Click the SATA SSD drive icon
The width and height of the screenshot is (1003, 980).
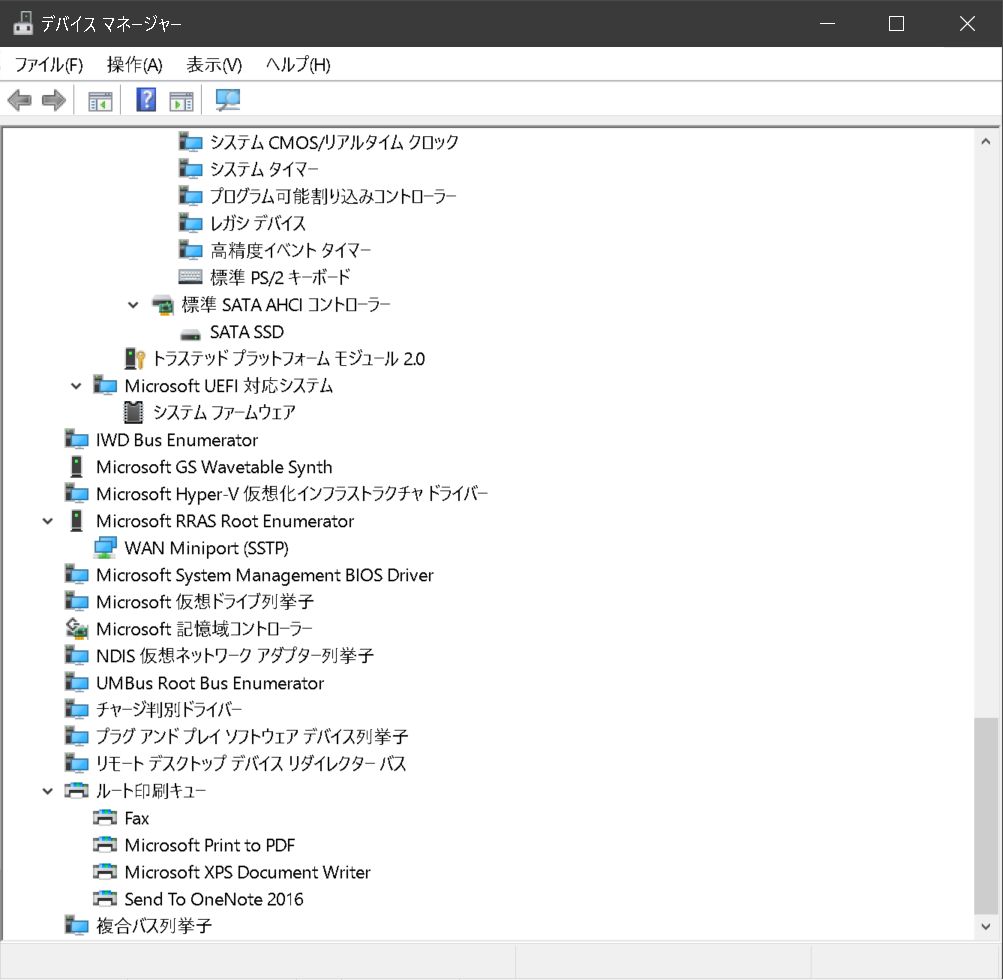pos(190,332)
